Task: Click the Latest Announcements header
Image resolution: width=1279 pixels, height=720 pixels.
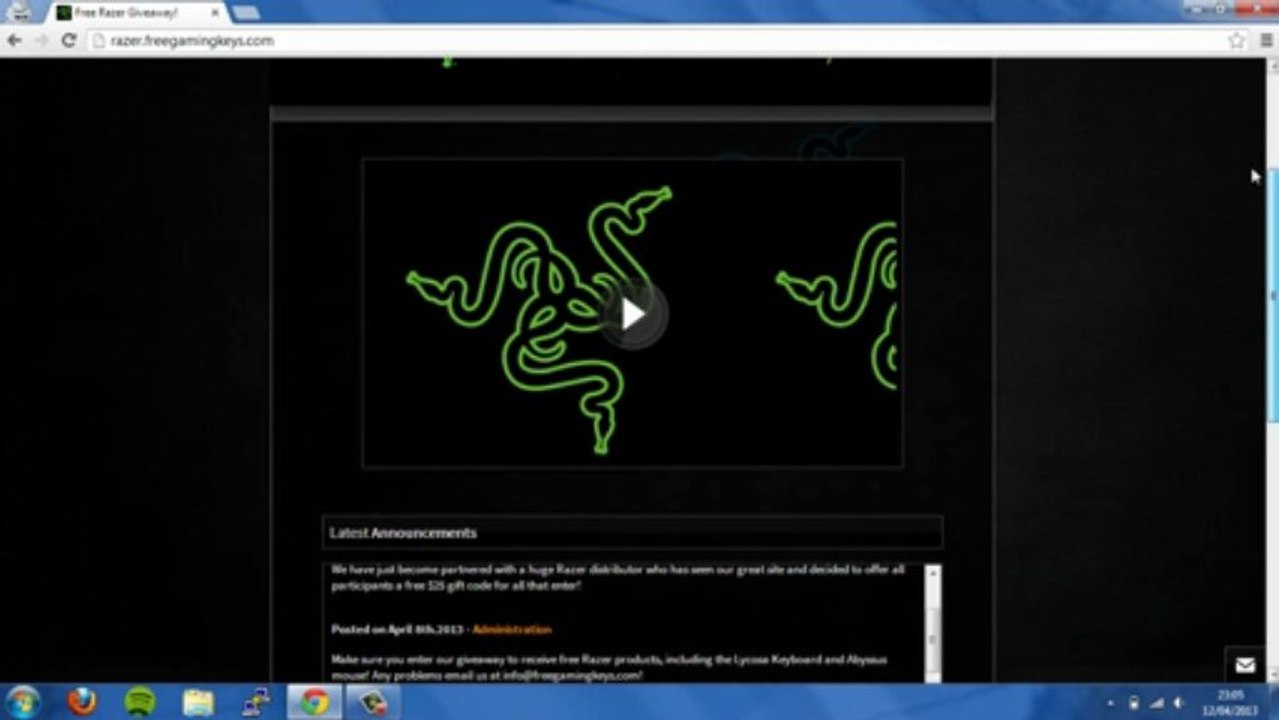Action: (632, 533)
